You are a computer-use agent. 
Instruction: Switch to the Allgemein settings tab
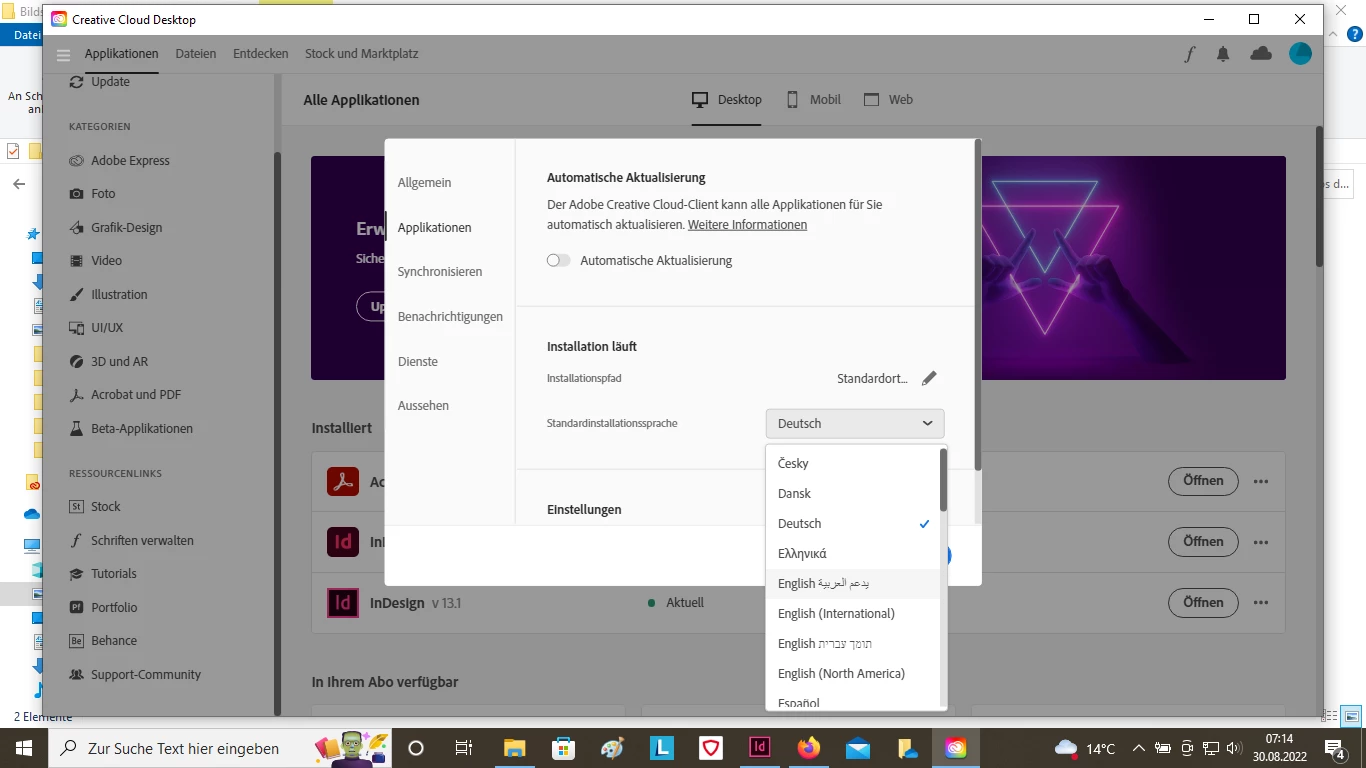click(424, 183)
